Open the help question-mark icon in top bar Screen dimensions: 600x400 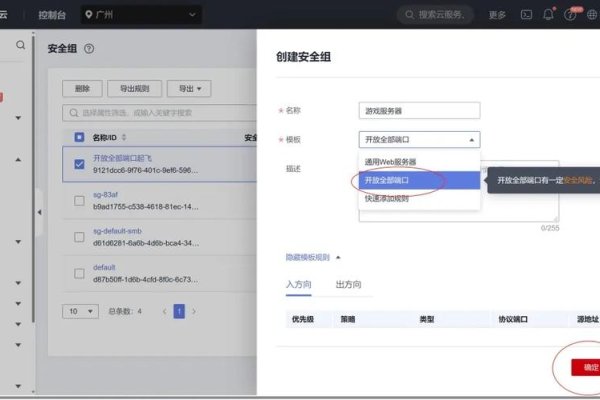[570, 15]
